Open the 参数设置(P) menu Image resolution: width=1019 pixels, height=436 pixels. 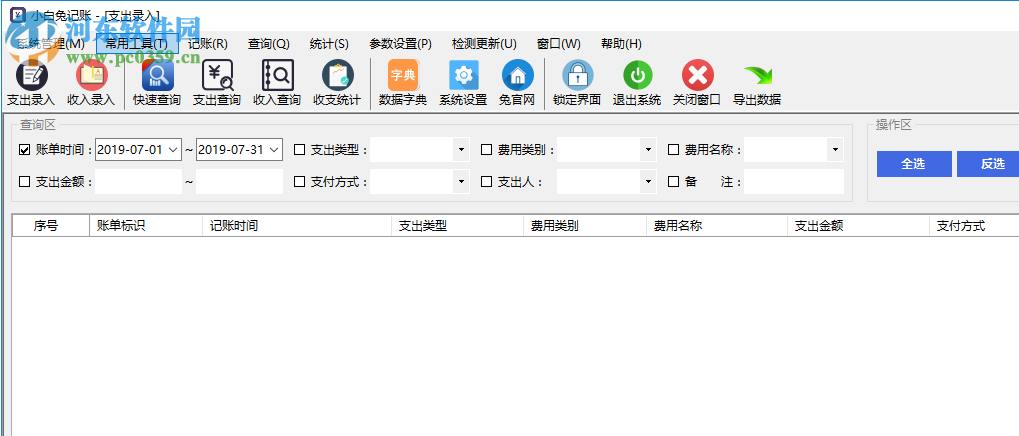(400, 44)
